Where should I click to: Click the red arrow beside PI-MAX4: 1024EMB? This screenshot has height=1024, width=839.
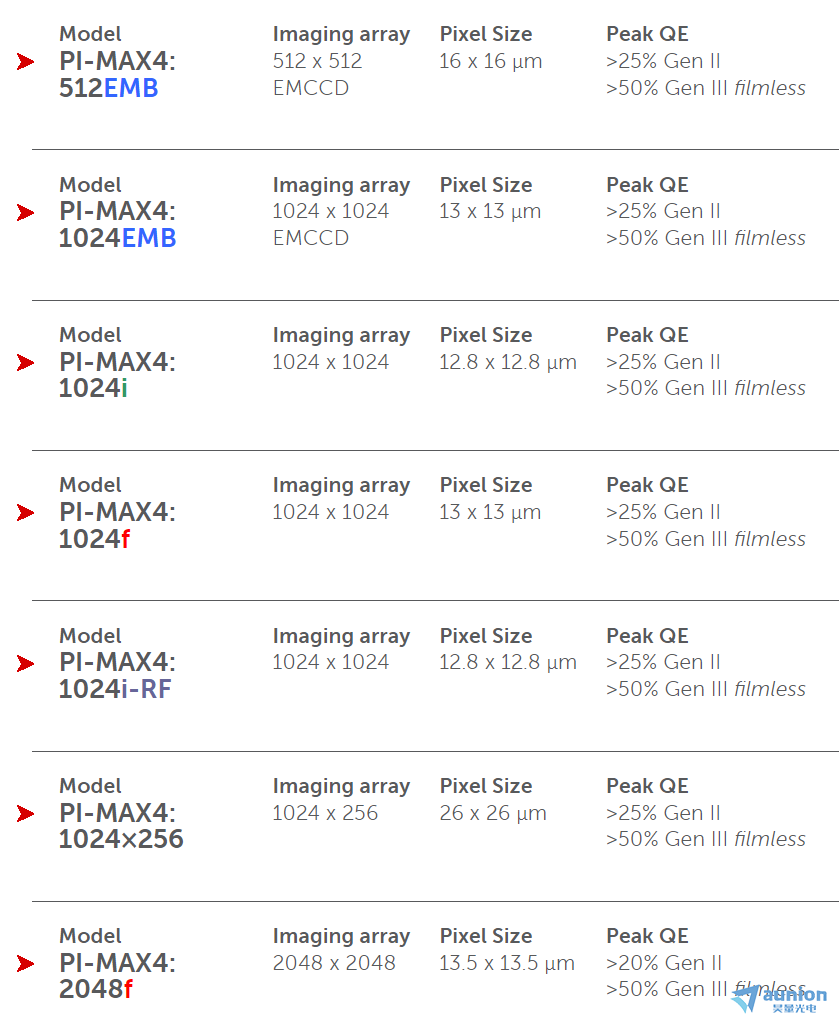25,212
